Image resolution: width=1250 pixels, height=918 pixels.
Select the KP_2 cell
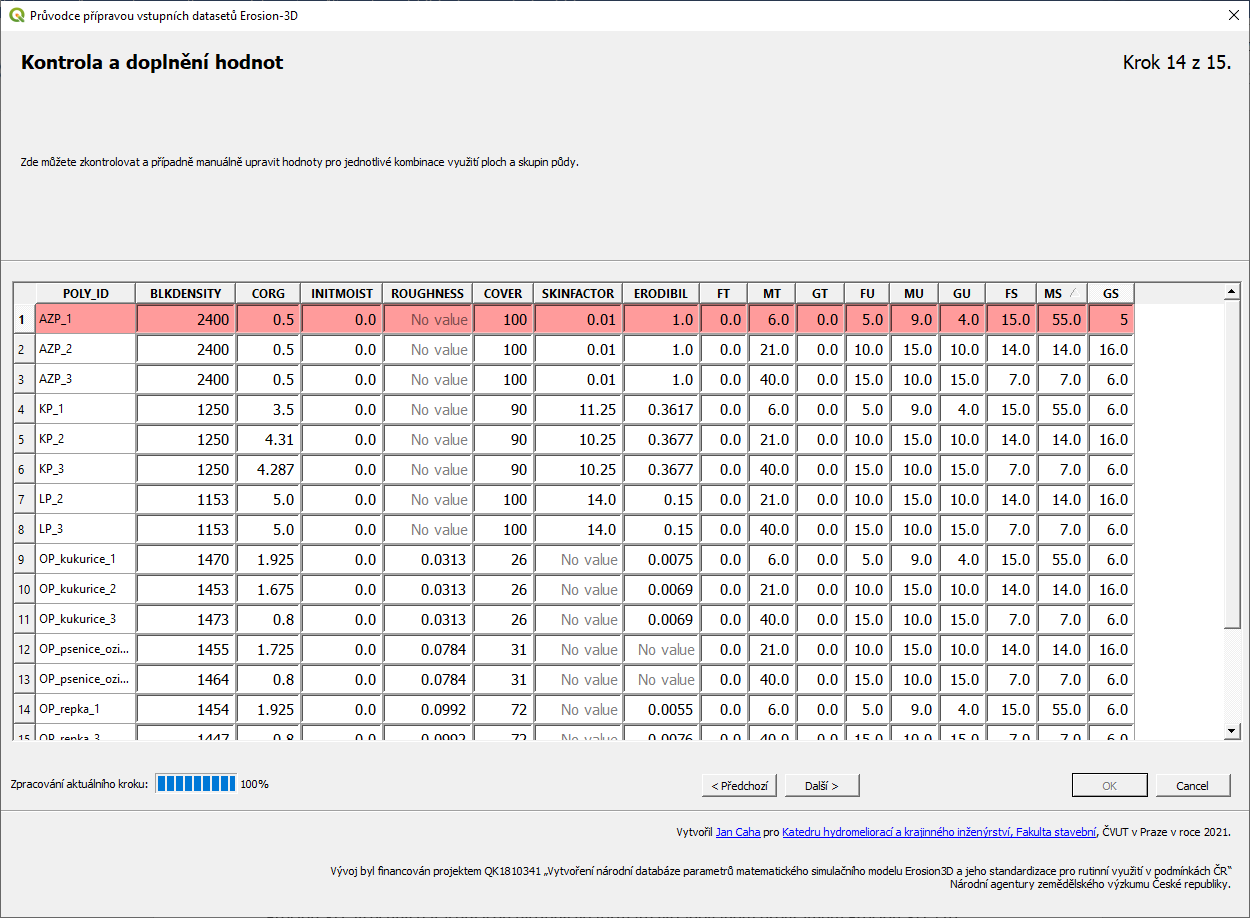tap(86, 439)
